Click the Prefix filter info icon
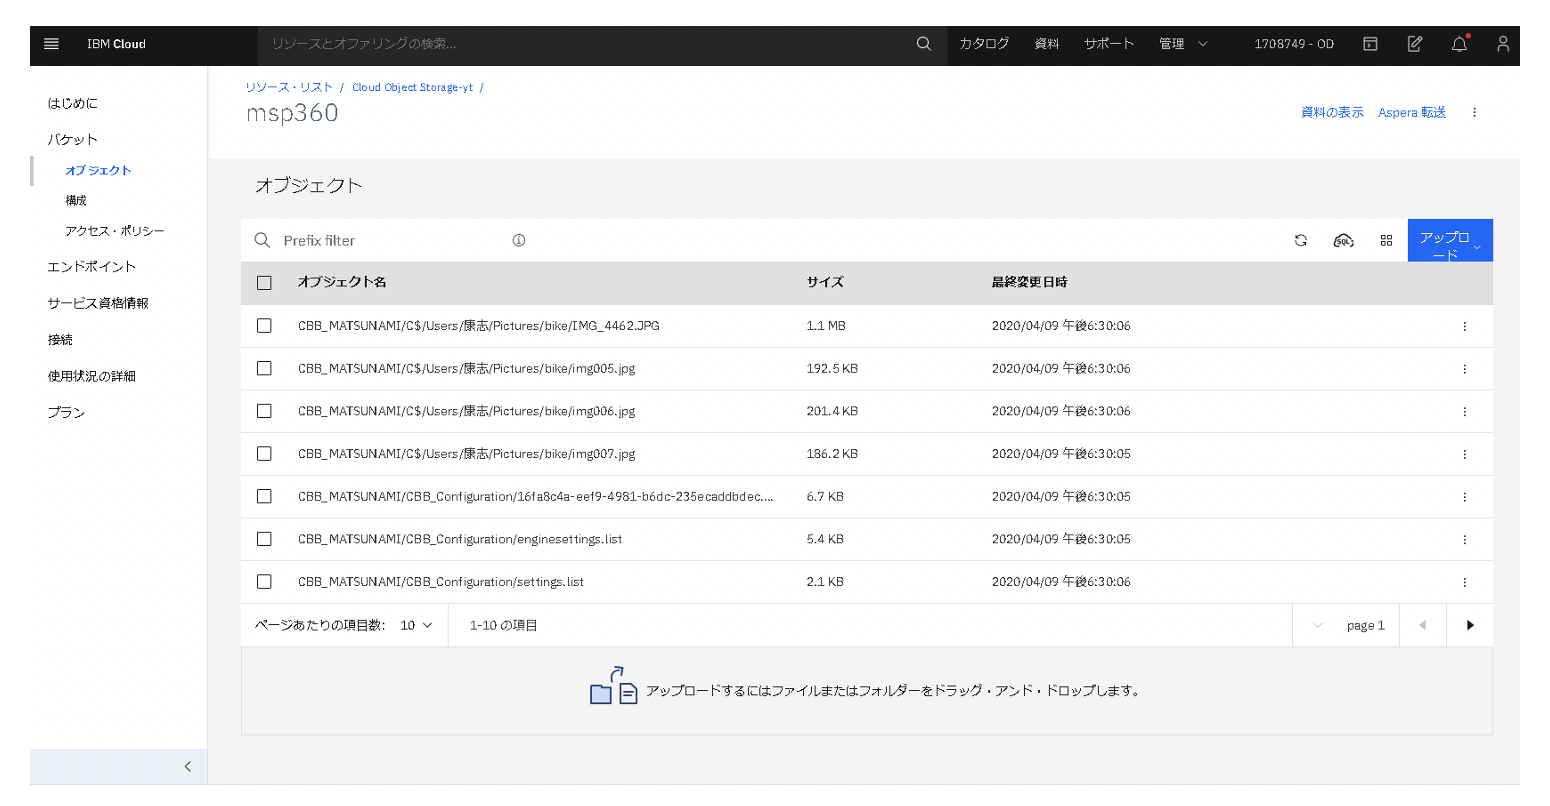This screenshot has height=806, width=1550. (519, 240)
